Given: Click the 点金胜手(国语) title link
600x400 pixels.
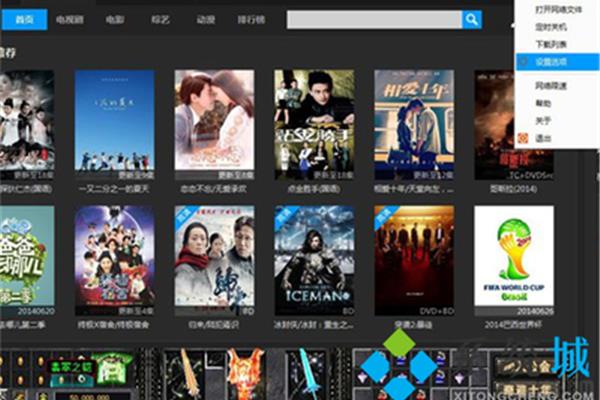Looking at the screenshot, I should pyautogui.click(x=314, y=189).
